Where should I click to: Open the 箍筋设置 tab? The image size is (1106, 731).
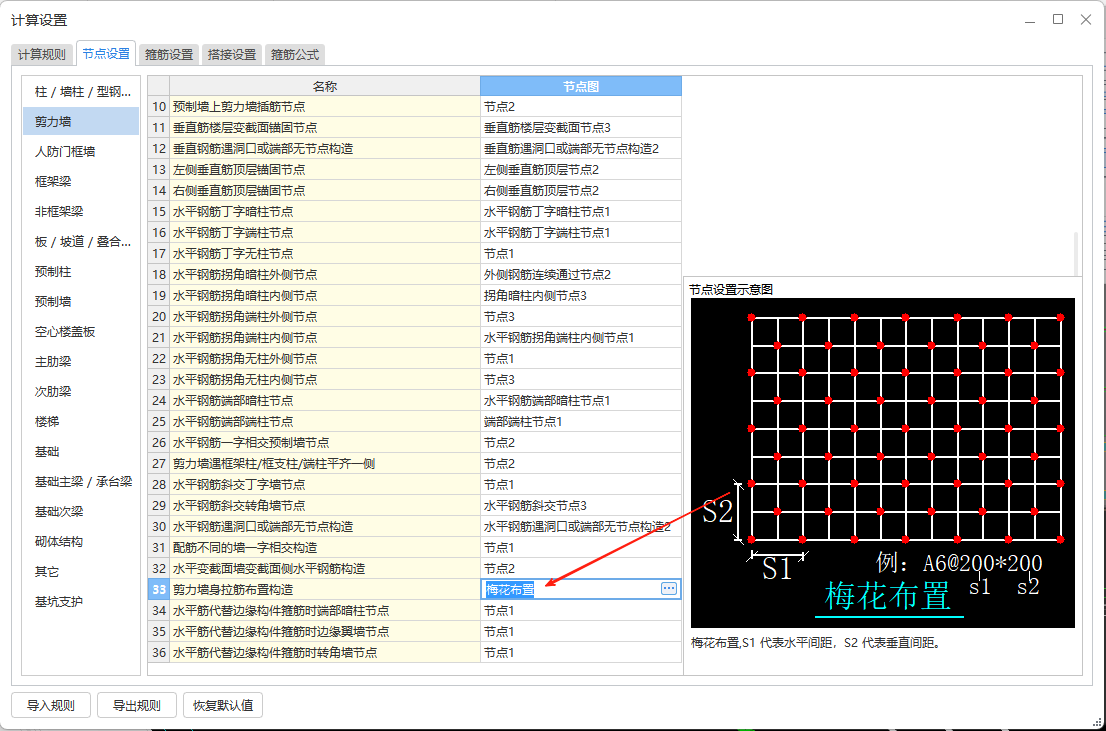tap(169, 54)
